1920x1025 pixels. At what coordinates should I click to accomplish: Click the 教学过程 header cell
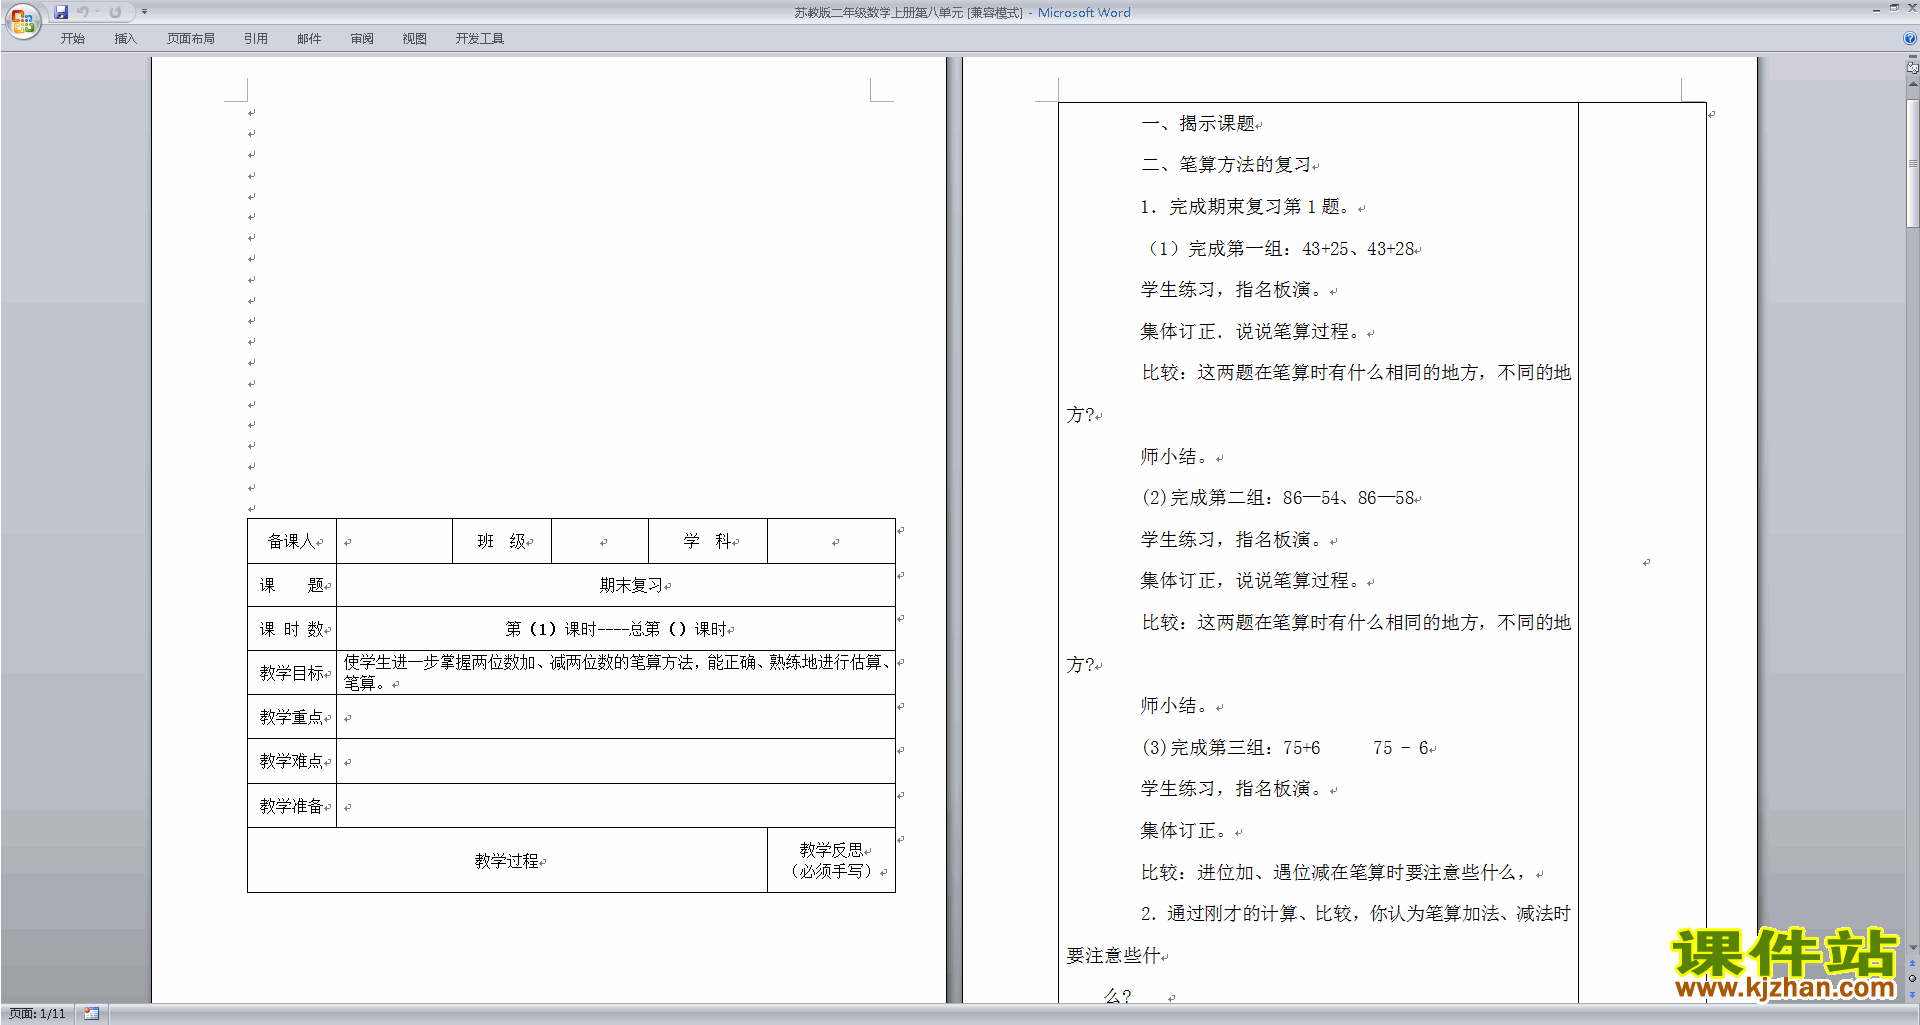pyautogui.click(x=507, y=860)
